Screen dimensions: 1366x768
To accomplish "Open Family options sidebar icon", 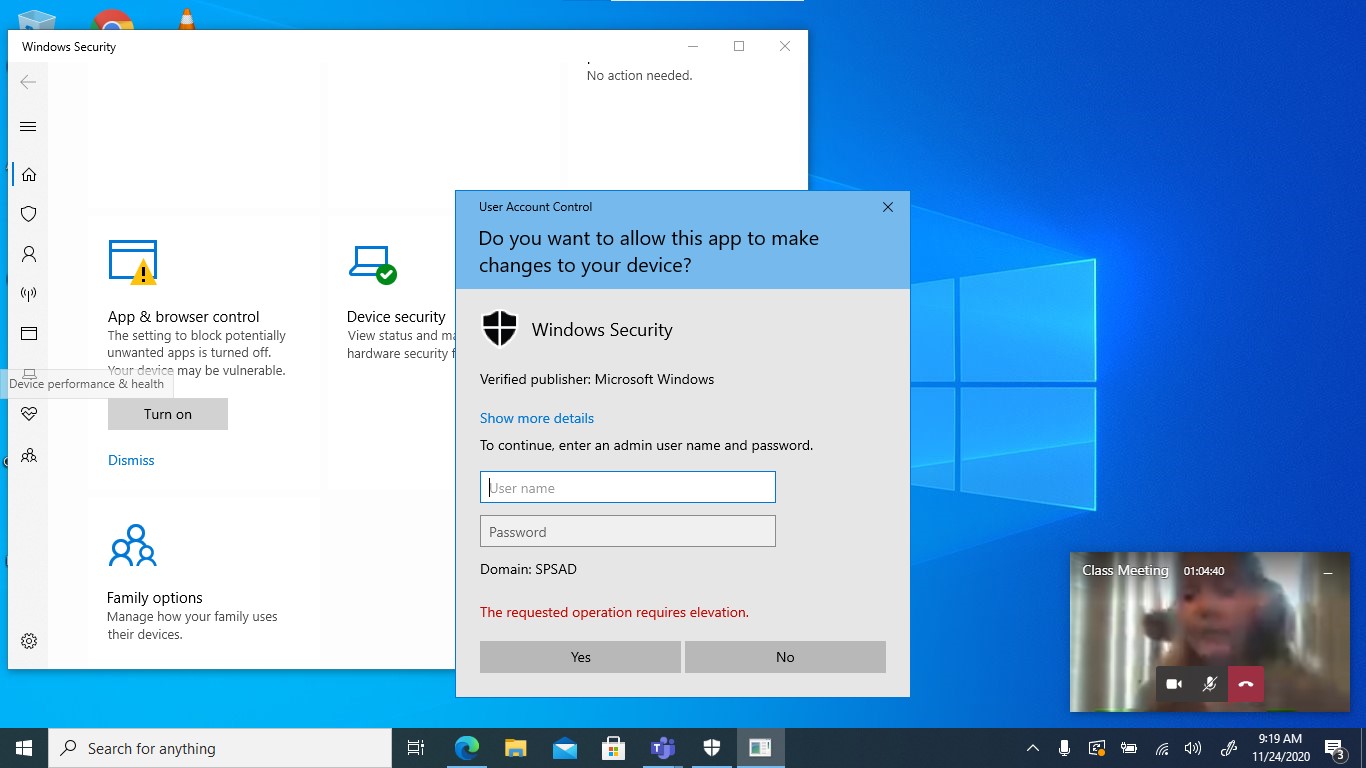I will coord(29,455).
